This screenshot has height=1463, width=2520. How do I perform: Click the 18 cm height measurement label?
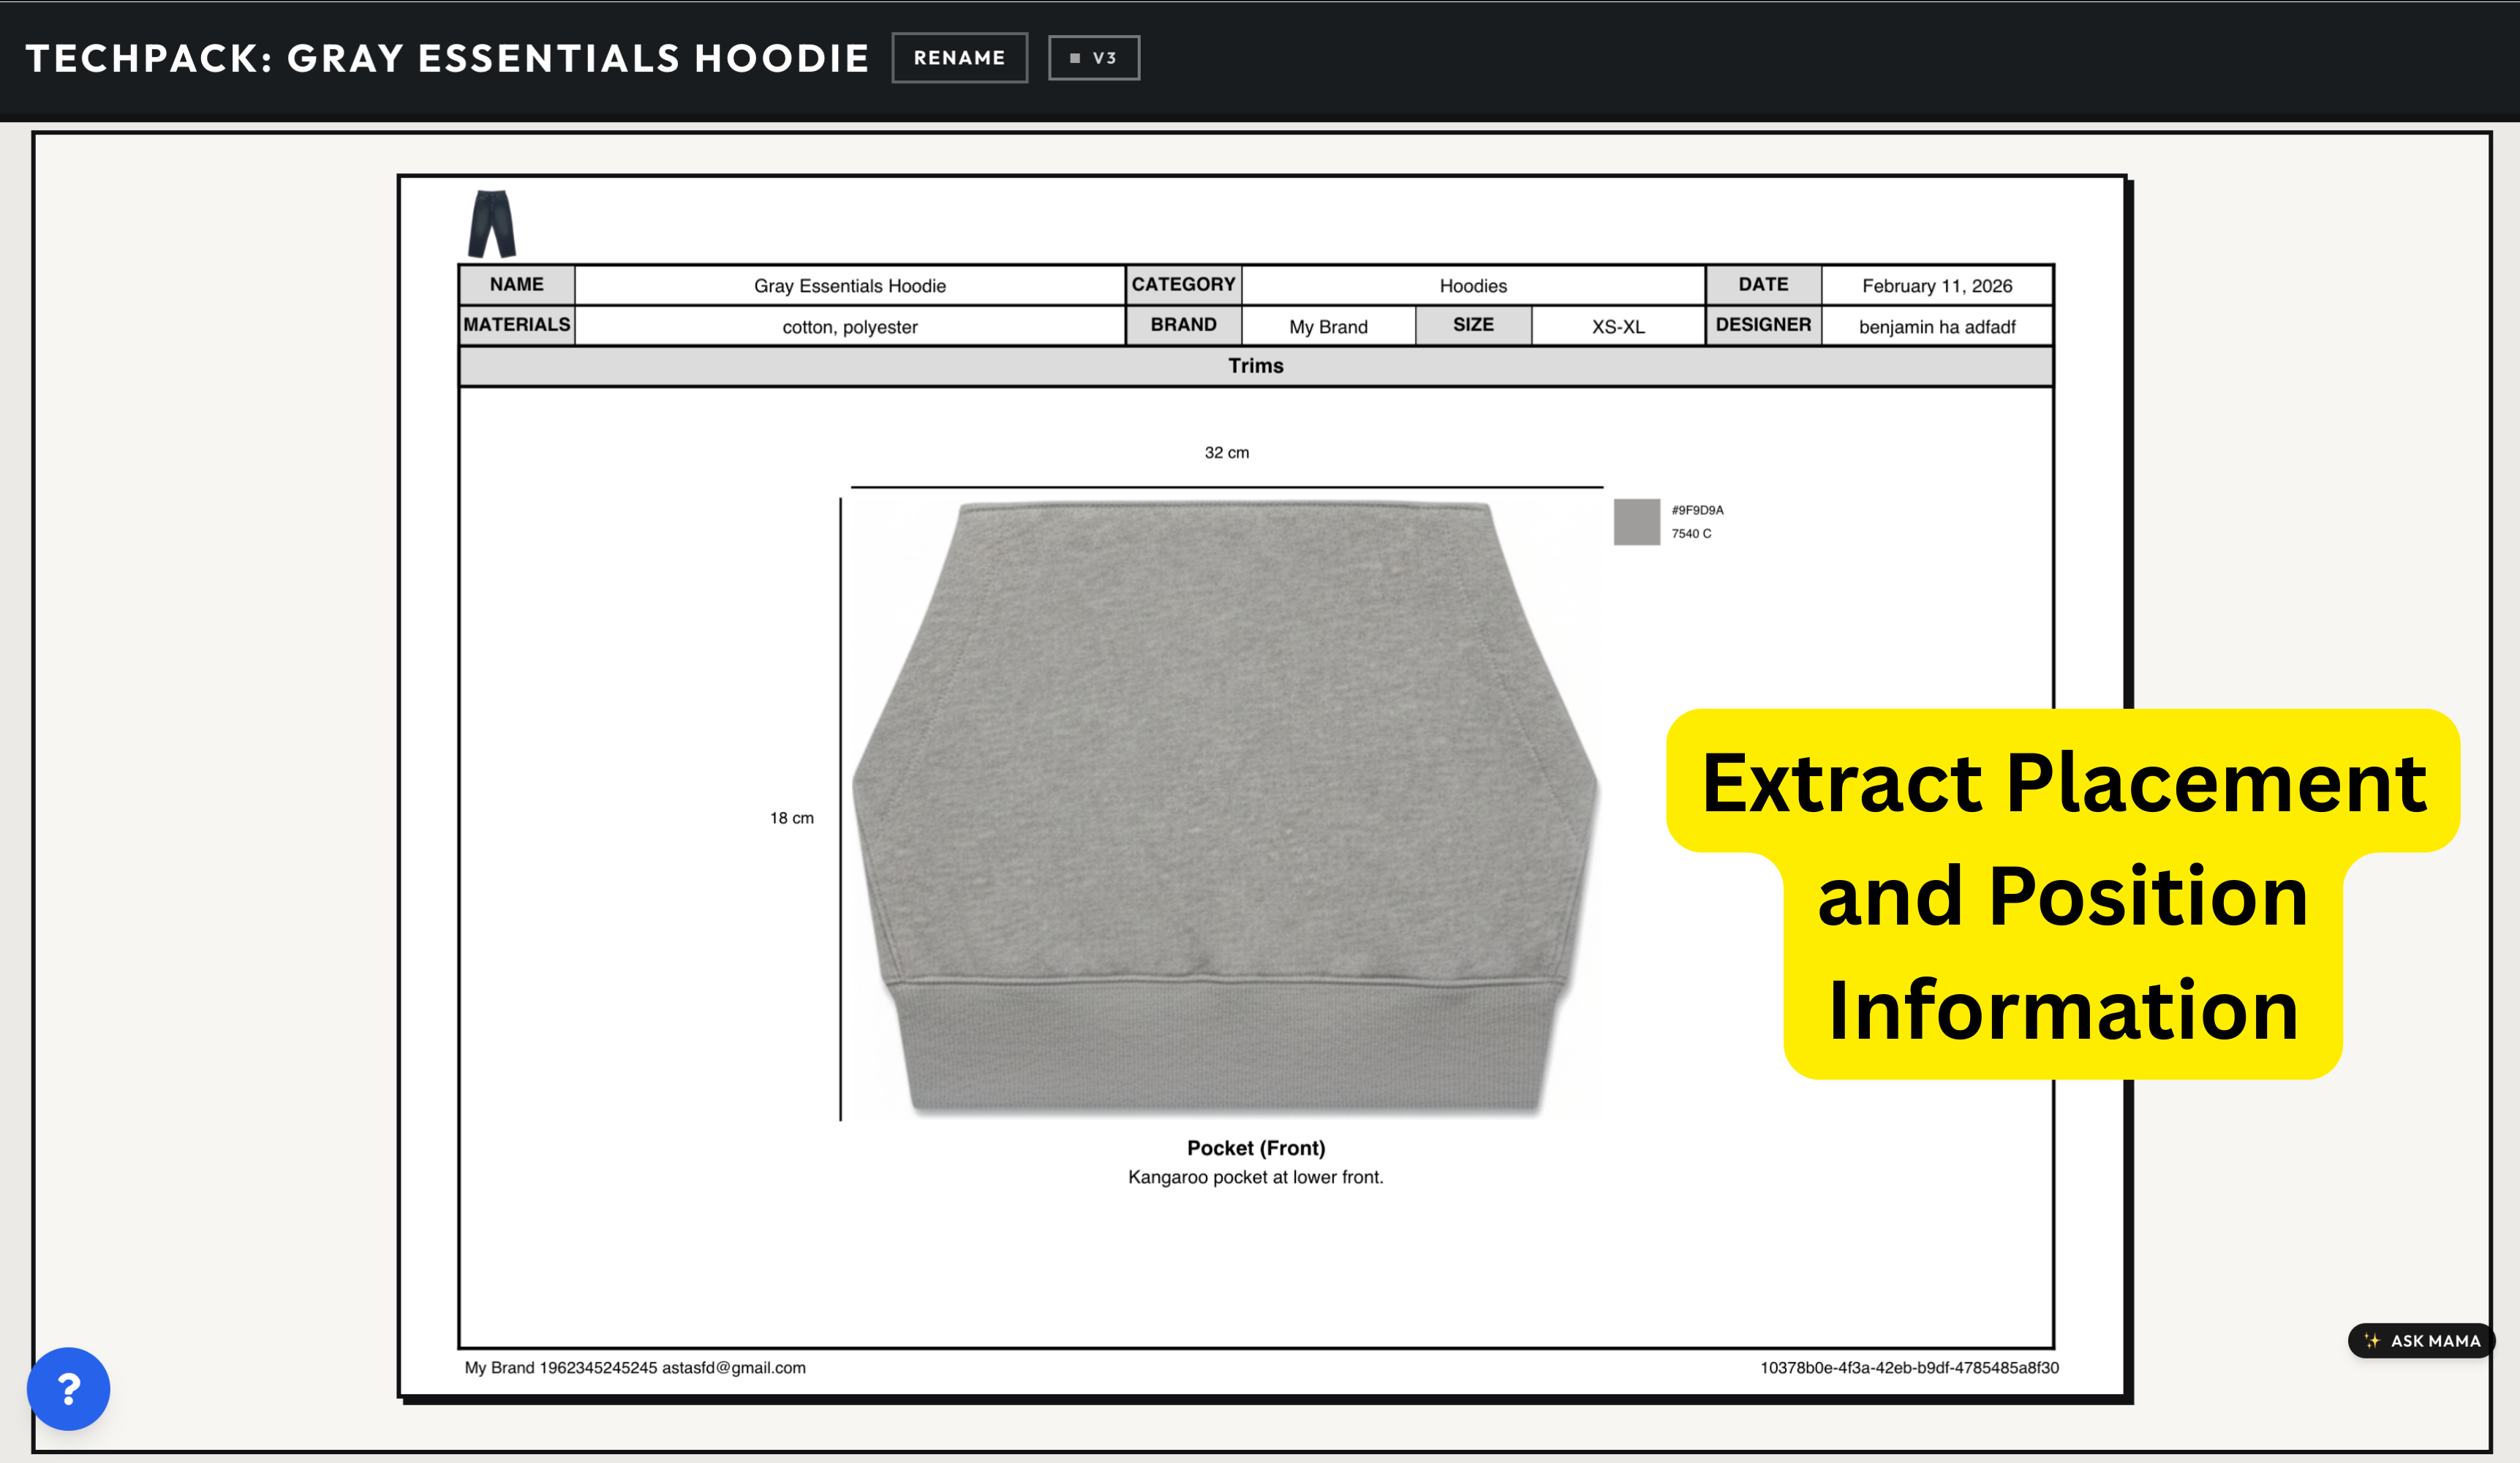(x=791, y=818)
